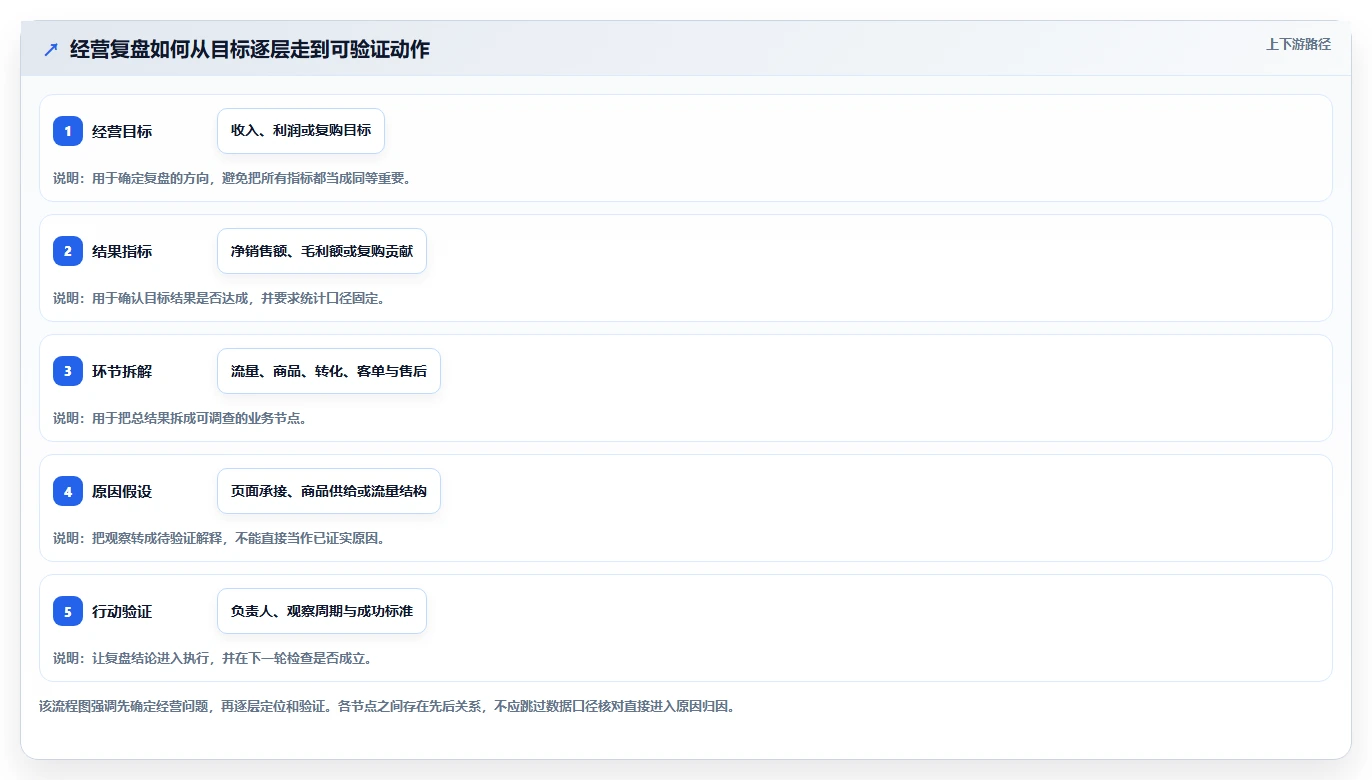Image resolution: width=1372 pixels, height=780 pixels.
Task: Click the title 经营复盘如何从目标逐层走到可验证动作
Action: pyautogui.click(x=250, y=50)
